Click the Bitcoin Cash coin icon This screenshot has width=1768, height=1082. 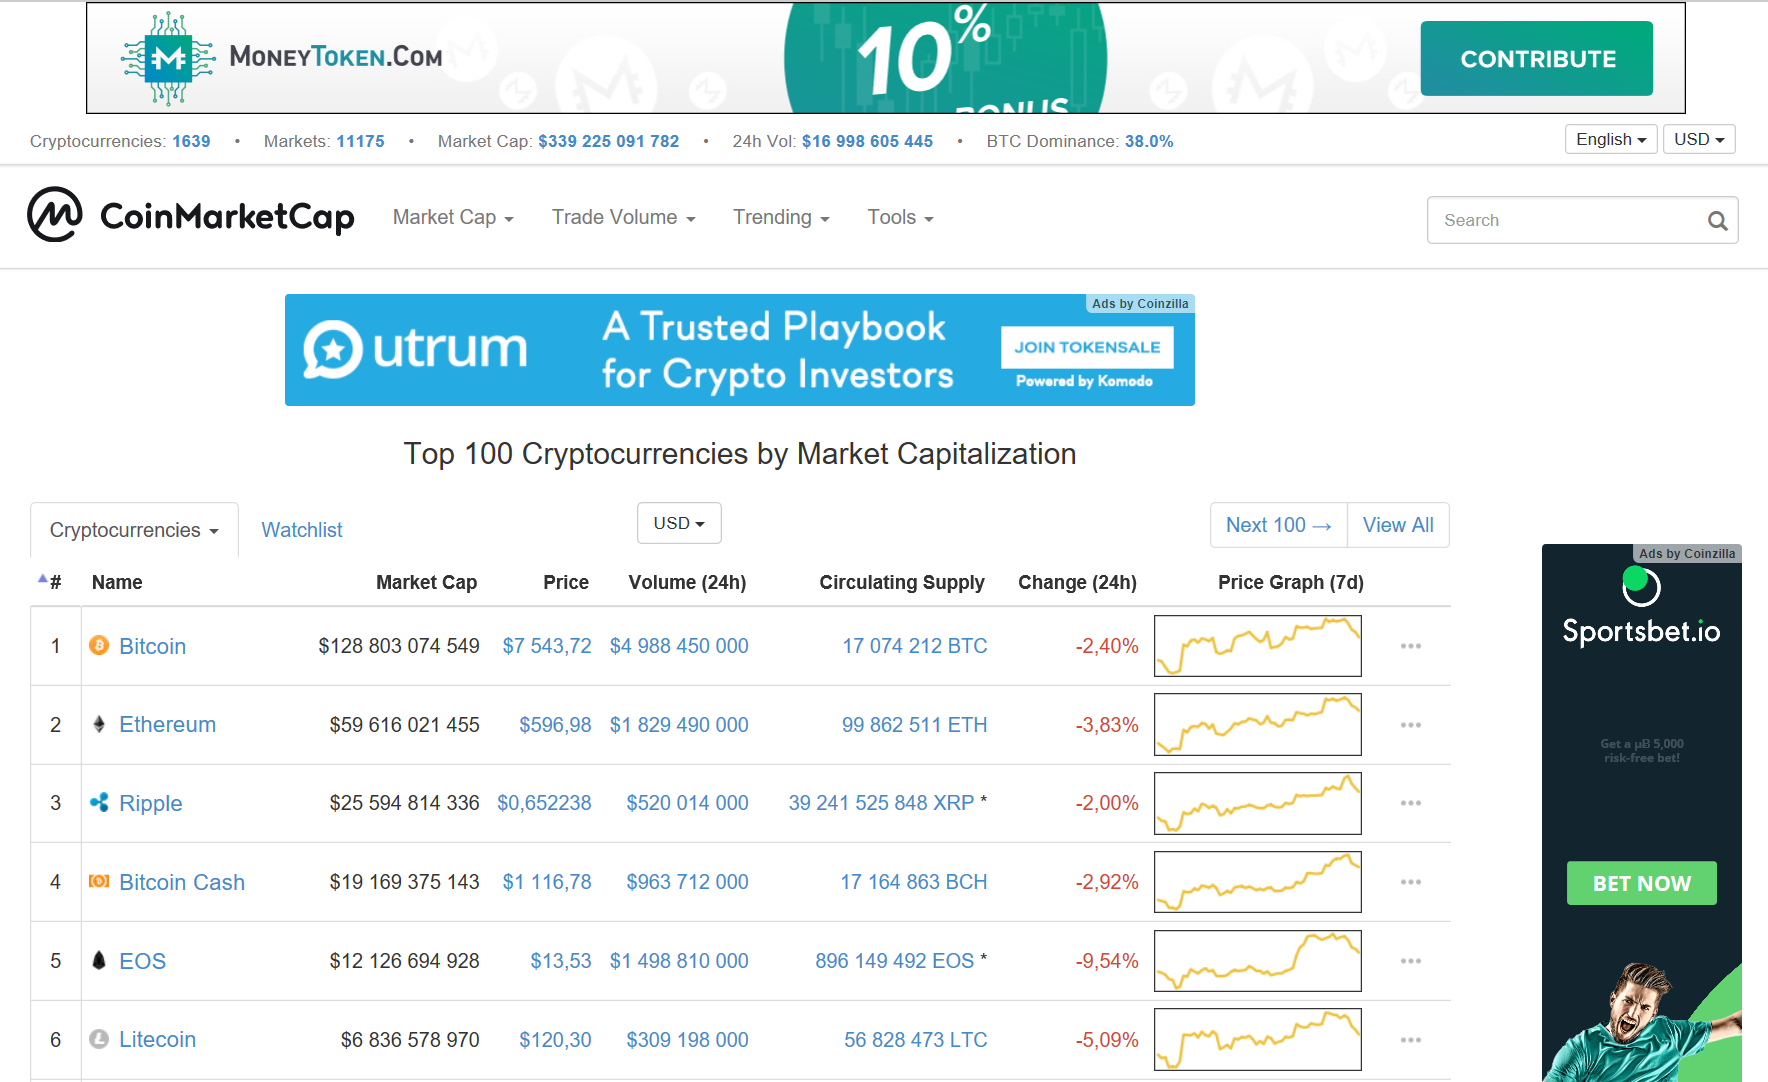(x=99, y=881)
